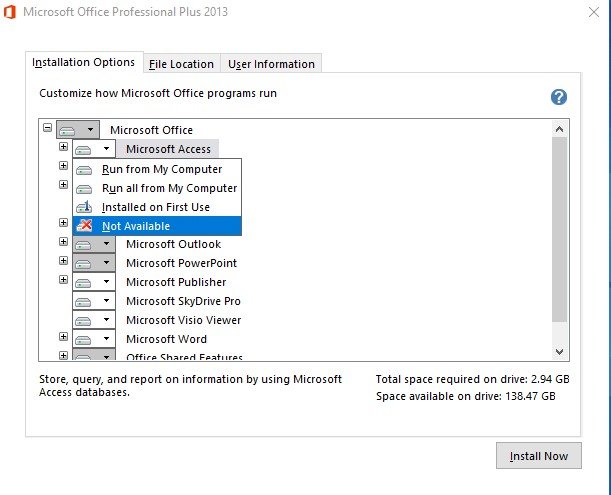Click the Install Now button
This screenshot has width=611, height=495.
click(539, 456)
